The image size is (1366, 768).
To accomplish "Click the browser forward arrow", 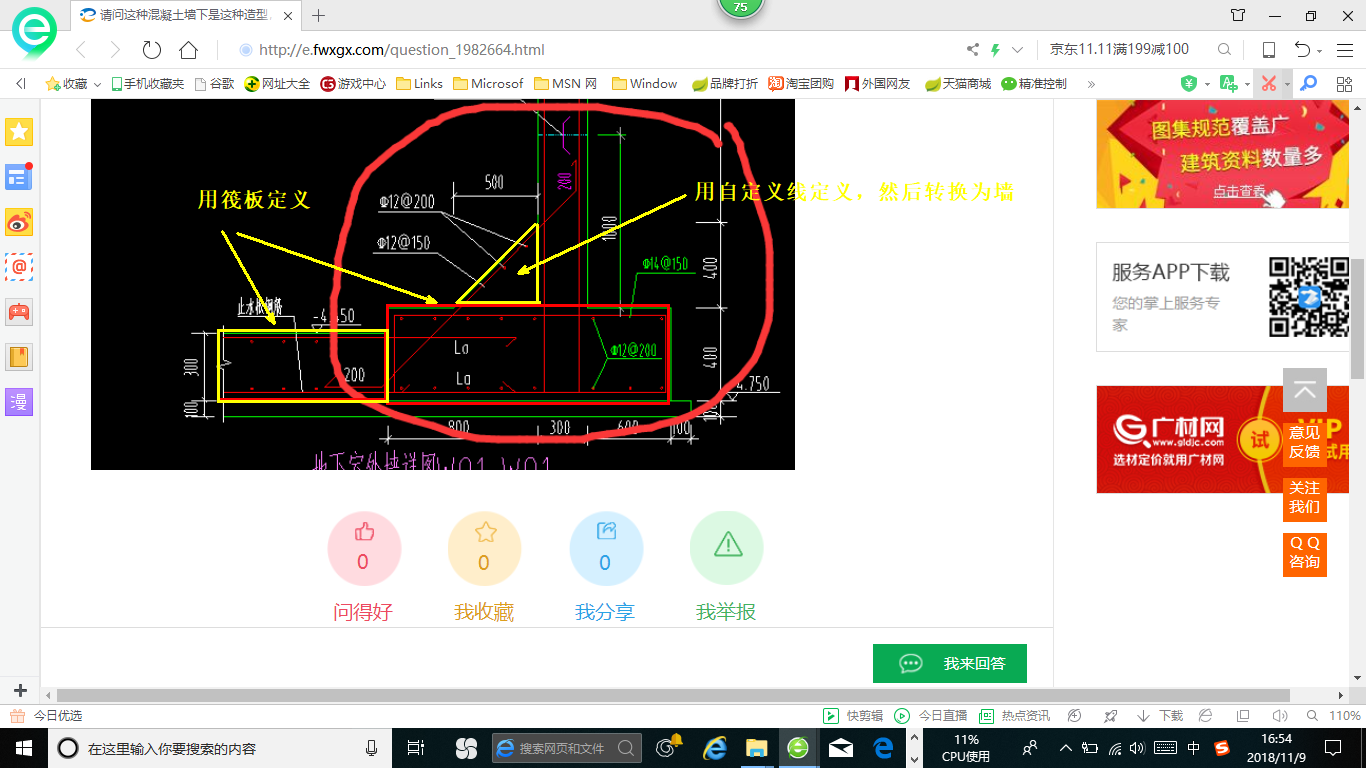I will (x=115, y=50).
